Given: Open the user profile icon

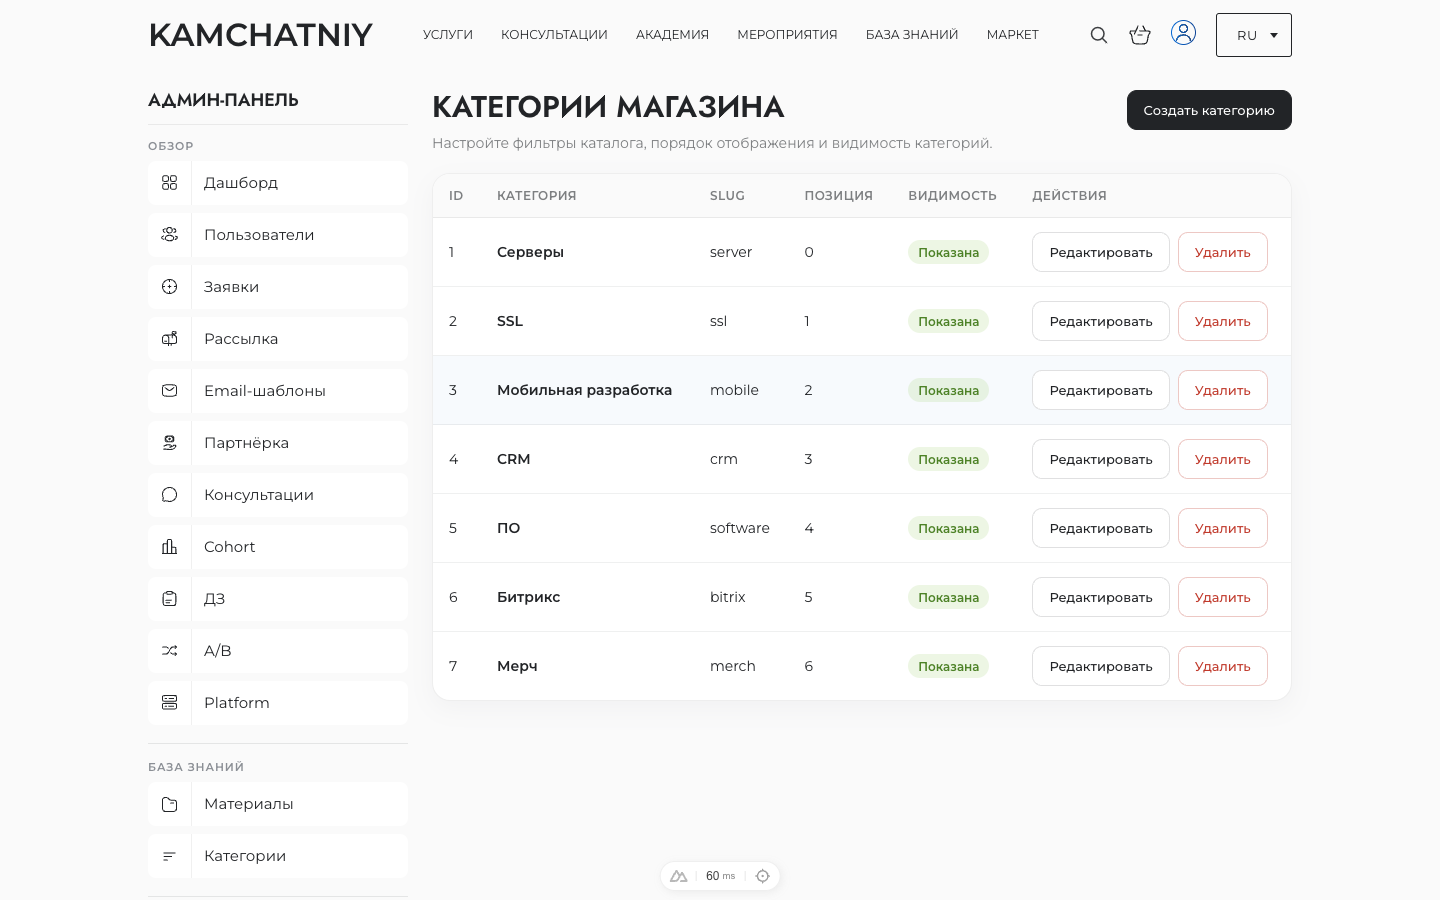Looking at the screenshot, I should click(x=1183, y=33).
